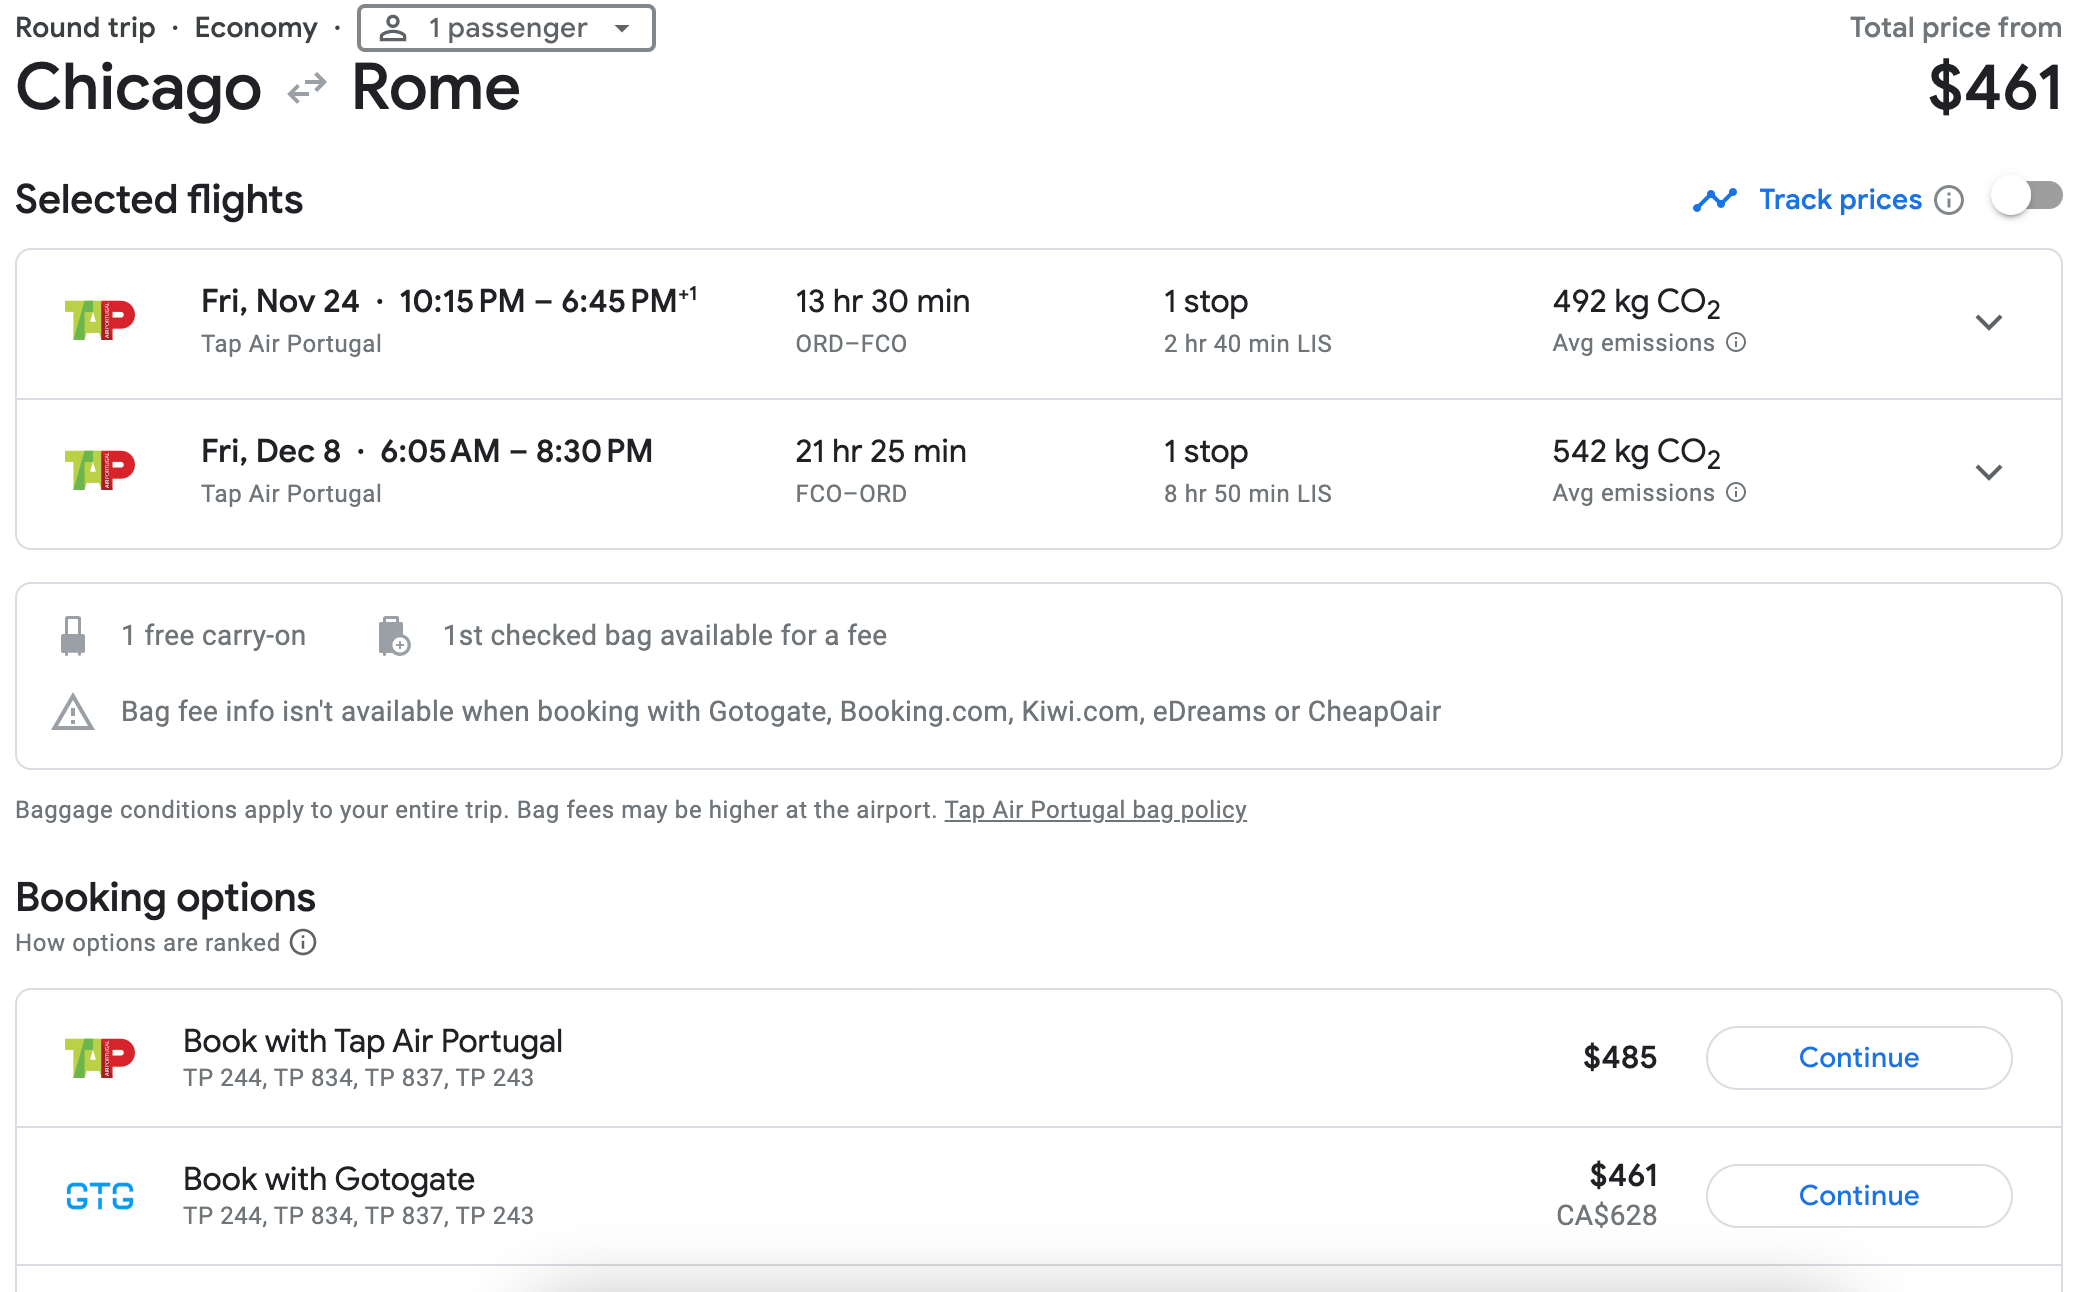Click '1 free carry-on' text
2080x1292 pixels.
[213, 636]
